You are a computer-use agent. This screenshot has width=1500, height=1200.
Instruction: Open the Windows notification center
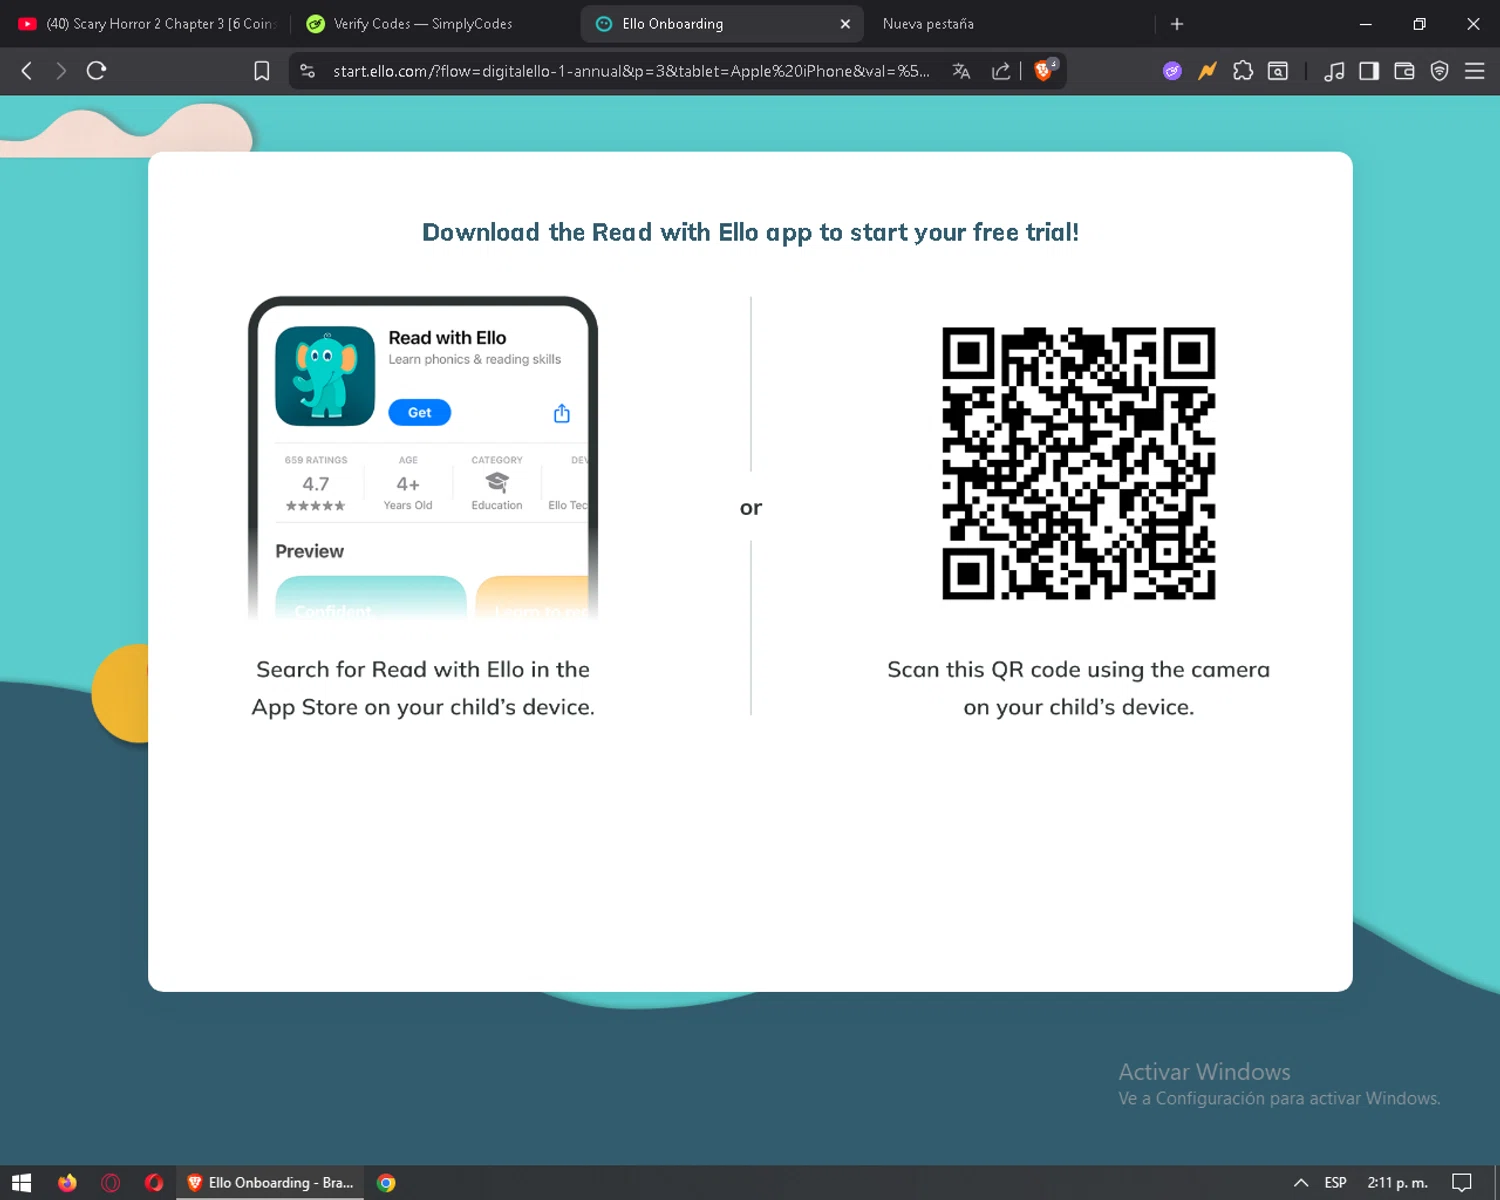coord(1462,1183)
